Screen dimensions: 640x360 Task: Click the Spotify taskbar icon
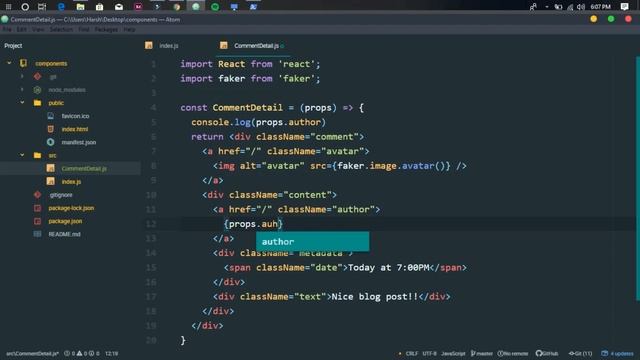coord(215,7)
